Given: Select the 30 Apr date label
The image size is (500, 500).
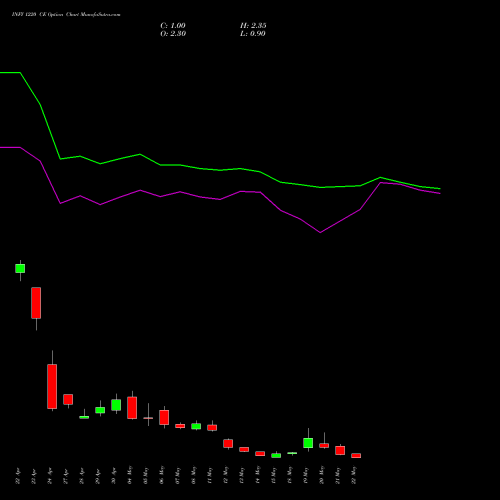Looking at the screenshot, I should click(x=114, y=476).
